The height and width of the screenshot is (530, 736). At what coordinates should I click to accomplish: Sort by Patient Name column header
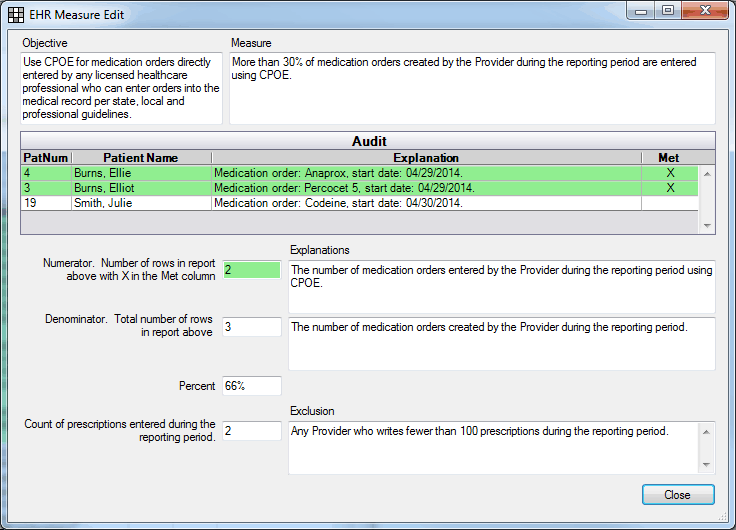click(x=140, y=158)
